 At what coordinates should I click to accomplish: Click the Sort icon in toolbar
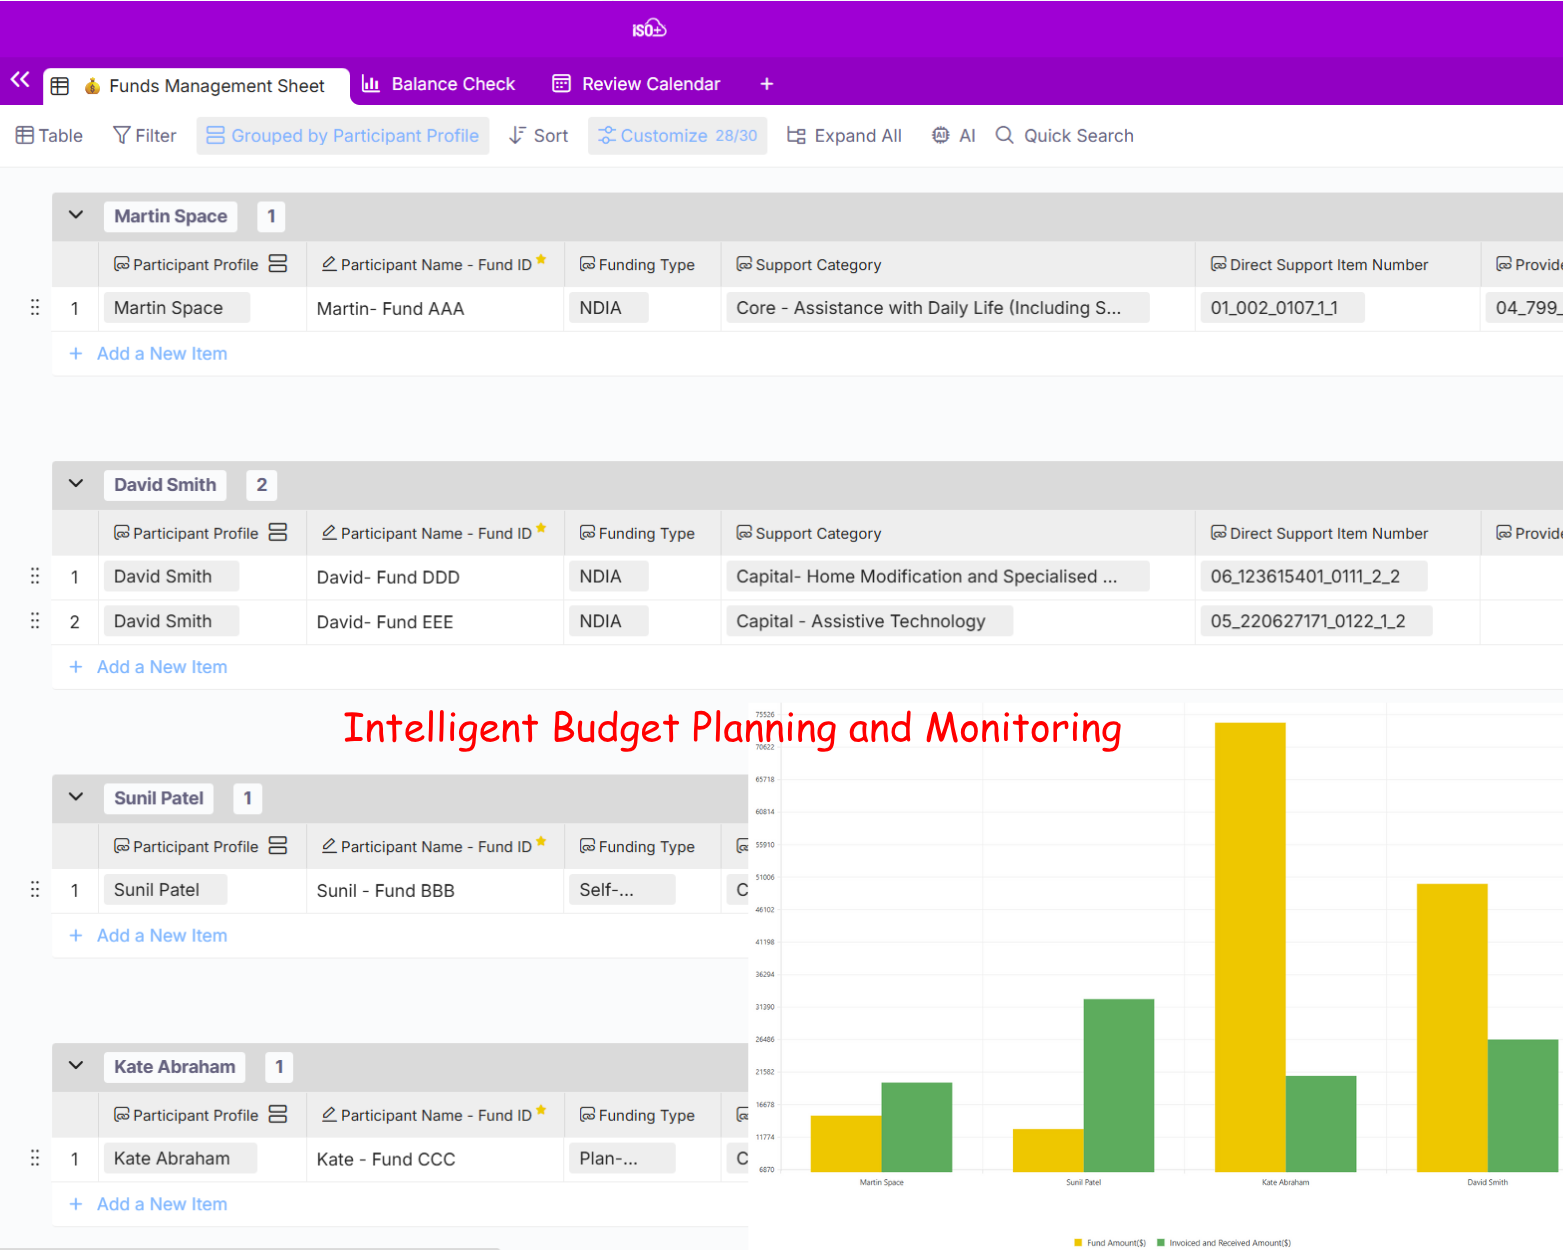[x=518, y=136]
